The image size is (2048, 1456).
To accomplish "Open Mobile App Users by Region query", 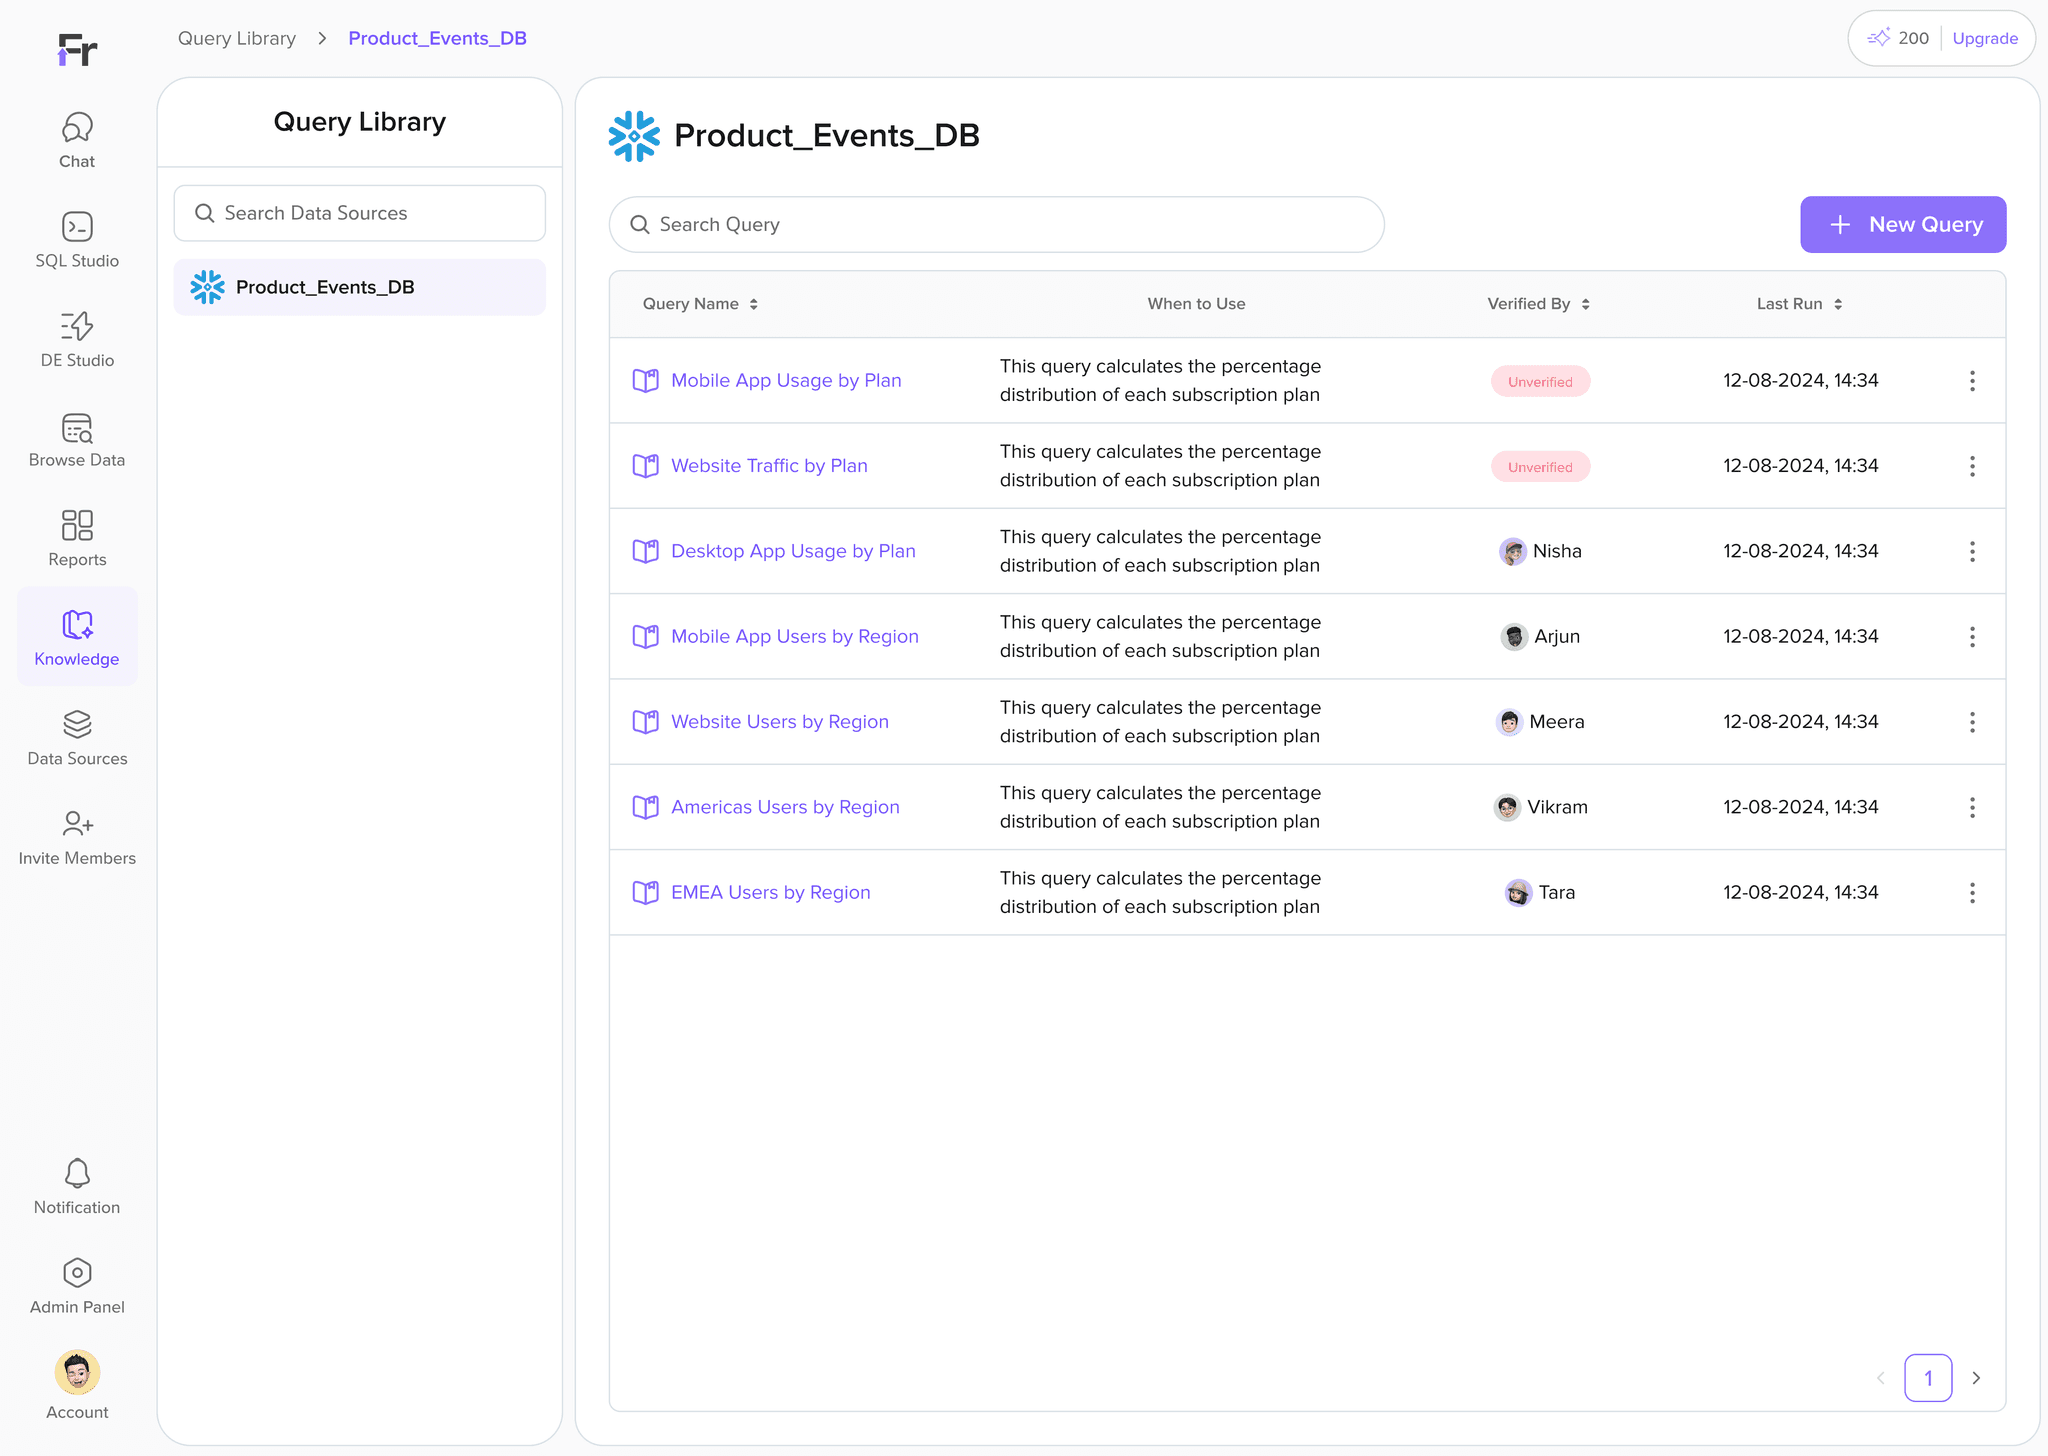I will click(794, 637).
